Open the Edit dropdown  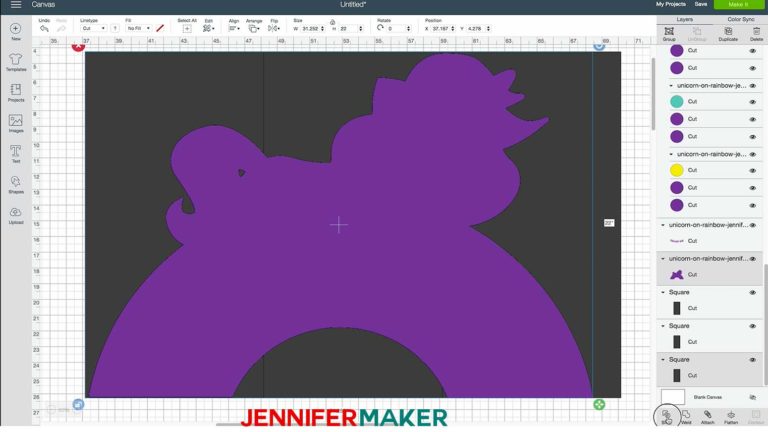tap(209, 28)
